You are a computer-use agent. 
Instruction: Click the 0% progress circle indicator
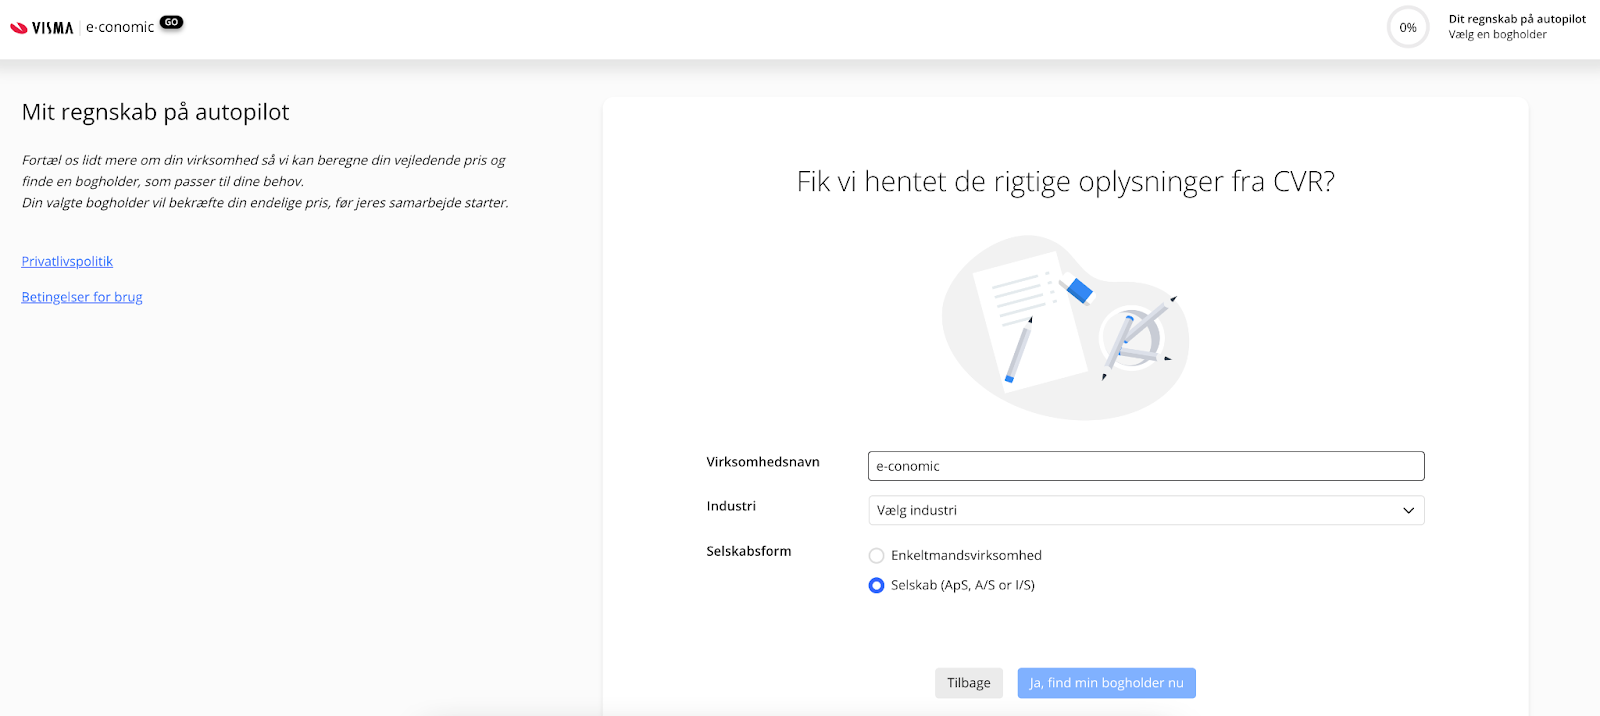(1408, 27)
